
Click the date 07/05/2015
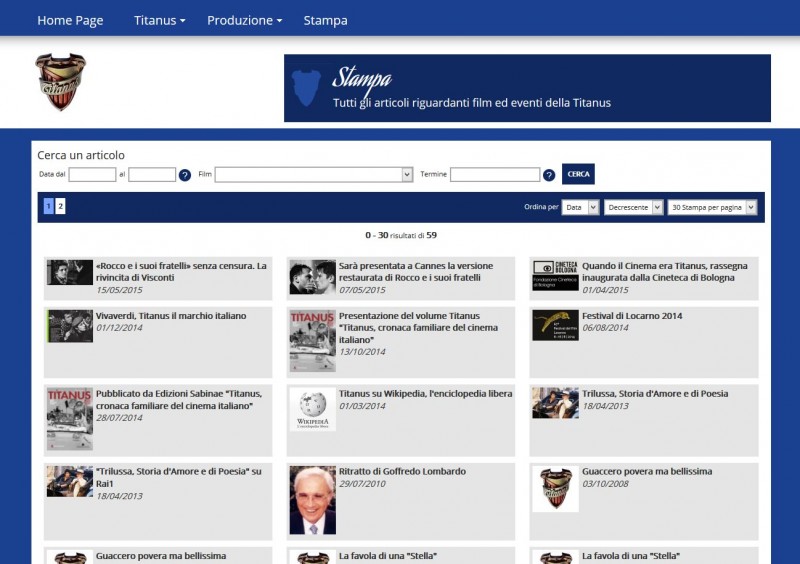(362, 290)
